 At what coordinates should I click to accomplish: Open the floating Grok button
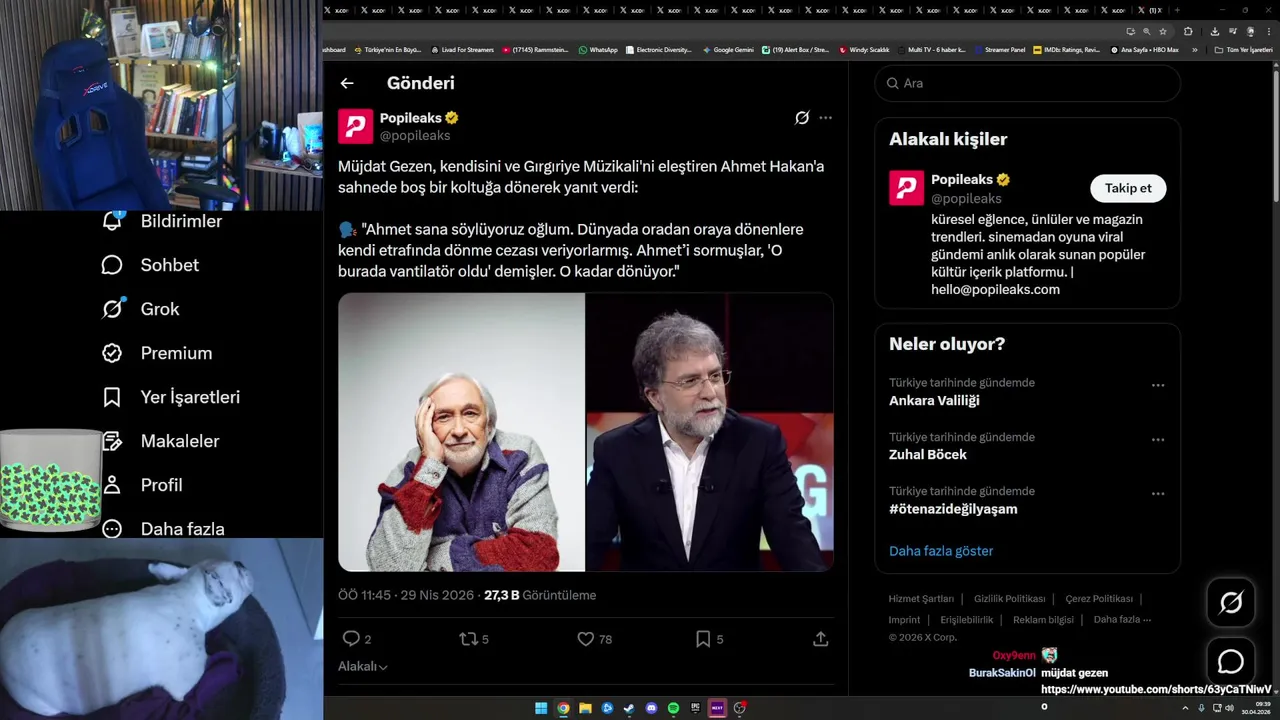tap(1231, 602)
